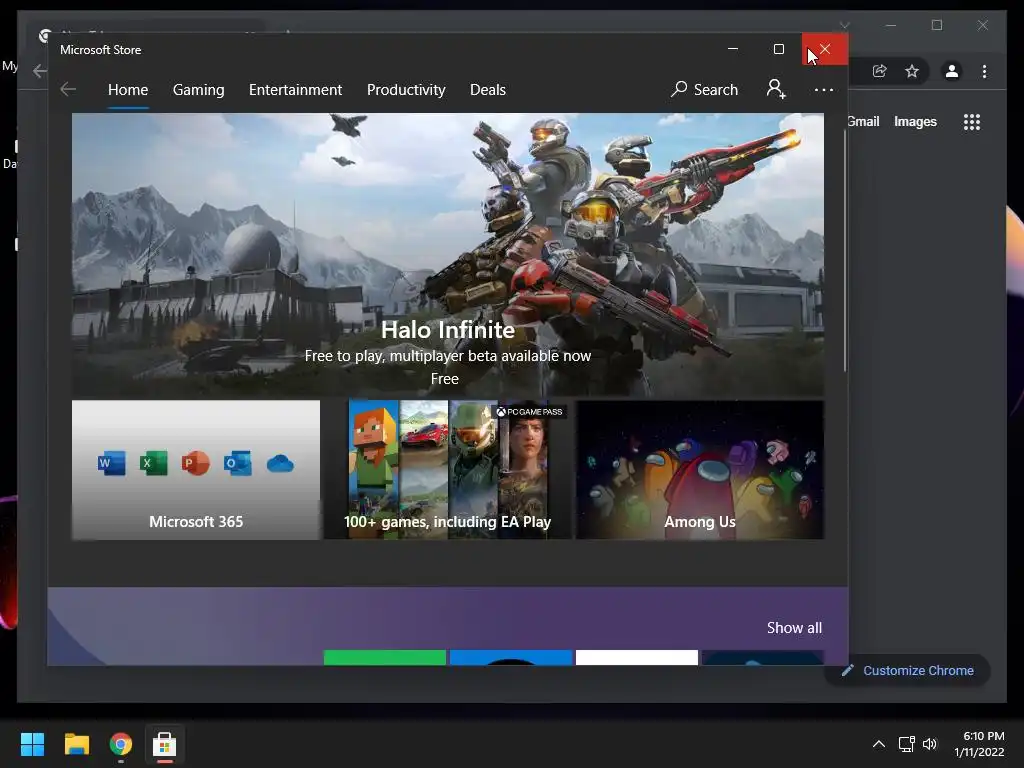Open the Entertainment tab
Screen dimensions: 1024x768
(295, 89)
